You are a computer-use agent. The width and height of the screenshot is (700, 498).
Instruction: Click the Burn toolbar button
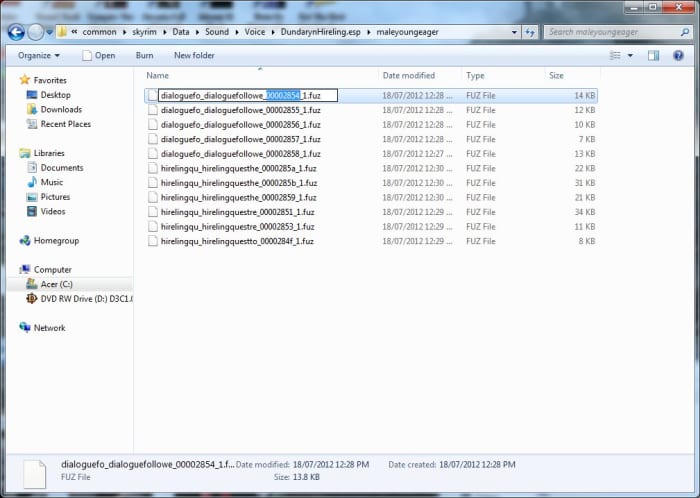pyautogui.click(x=144, y=56)
